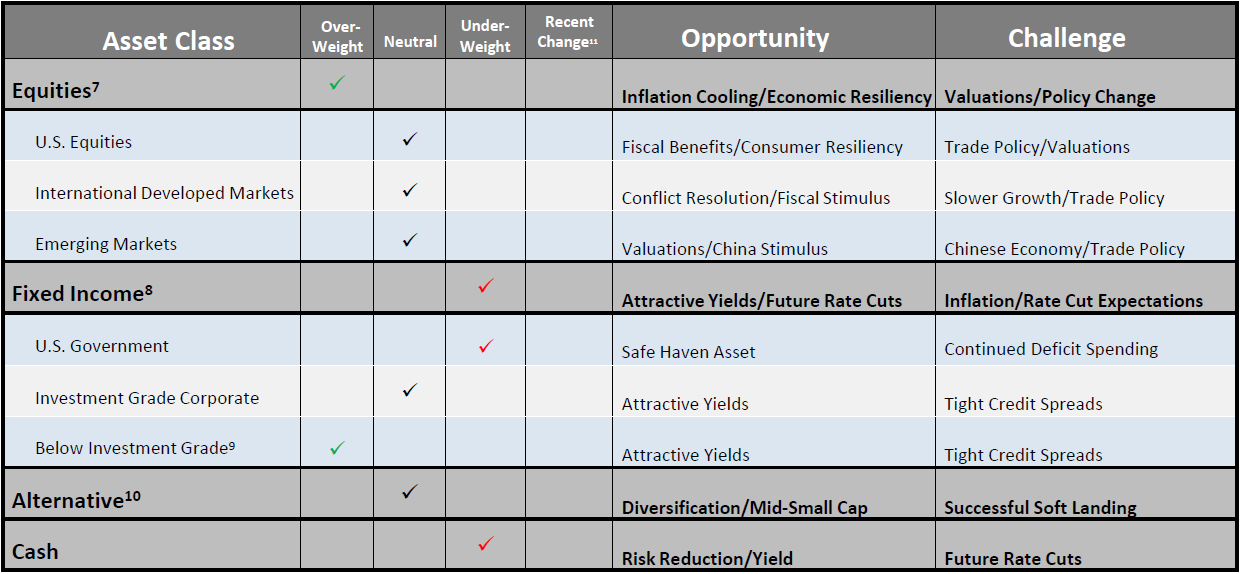1240x574 pixels.
Task: Click the Emerging Markets neutral checkmark
Action: tap(409, 240)
